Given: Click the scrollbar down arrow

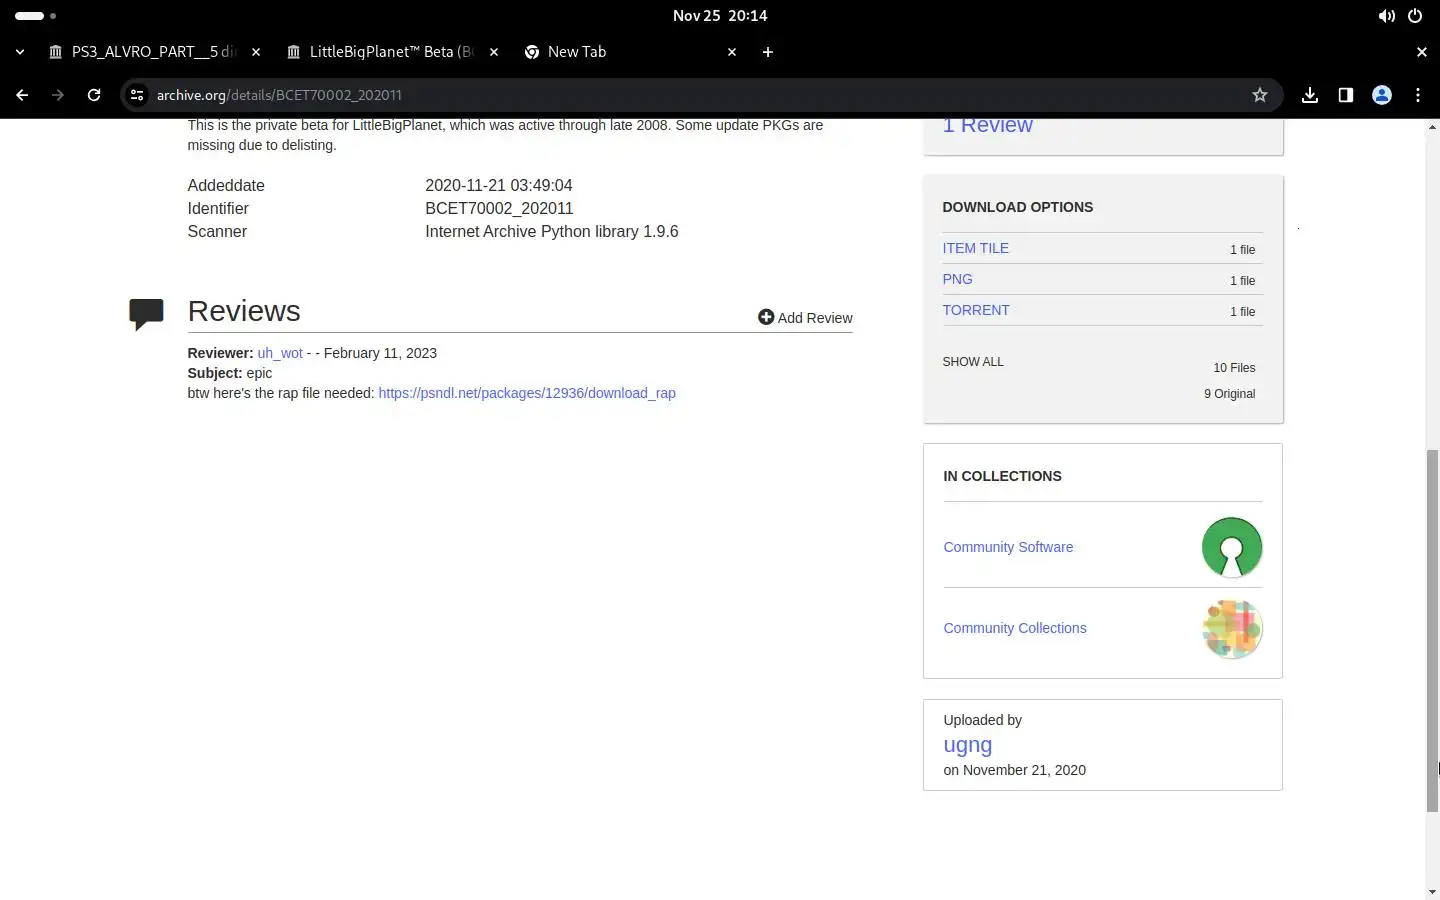Looking at the screenshot, I should point(1432,891).
